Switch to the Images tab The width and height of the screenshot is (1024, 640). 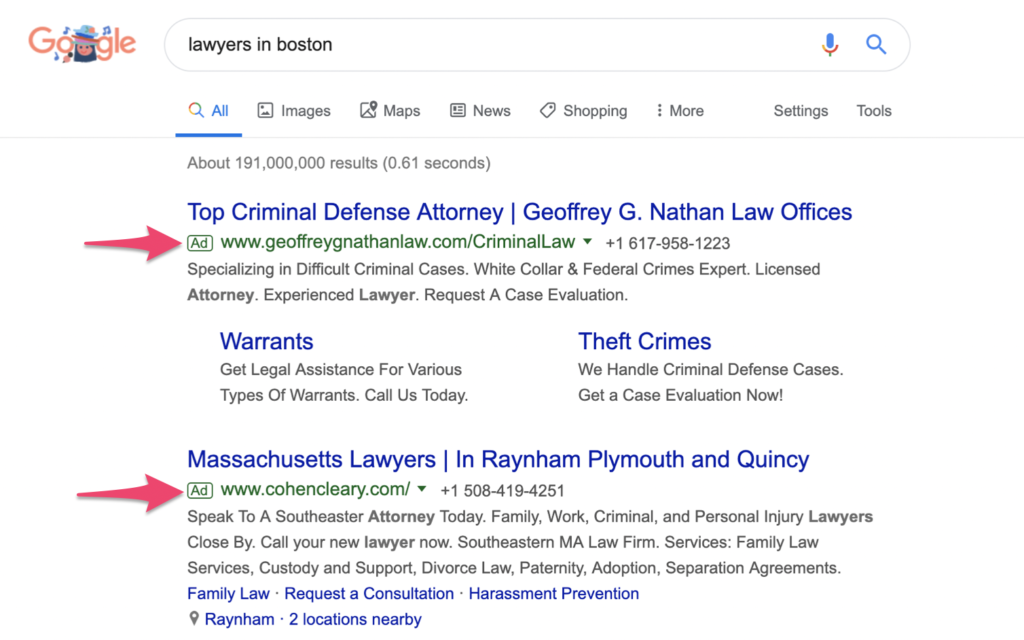(x=294, y=111)
